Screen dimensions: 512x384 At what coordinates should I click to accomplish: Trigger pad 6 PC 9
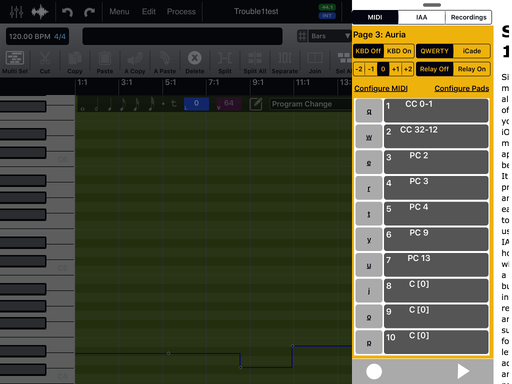pyautogui.click(x=436, y=239)
